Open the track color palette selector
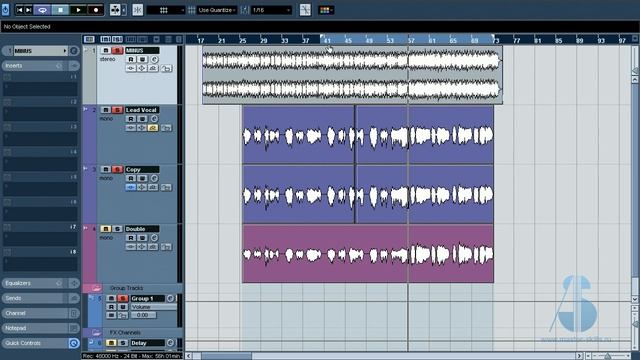Viewport: 640px width, 360px height. click(326, 10)
